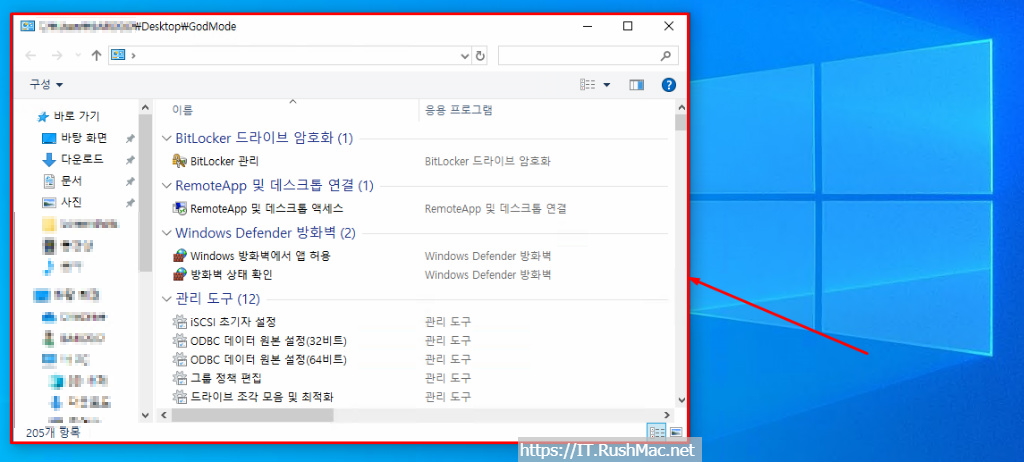Open 다운로드 in quick access
This screenshot has width=1024, height=462.
click(x=82, y=159)
